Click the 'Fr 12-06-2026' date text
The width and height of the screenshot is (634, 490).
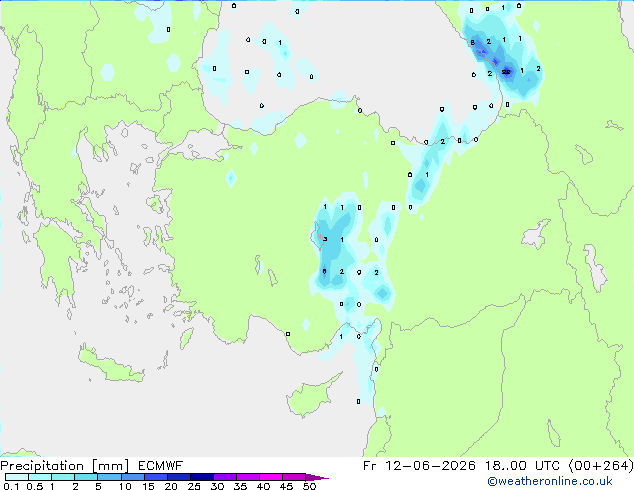[x=419, y=466]
